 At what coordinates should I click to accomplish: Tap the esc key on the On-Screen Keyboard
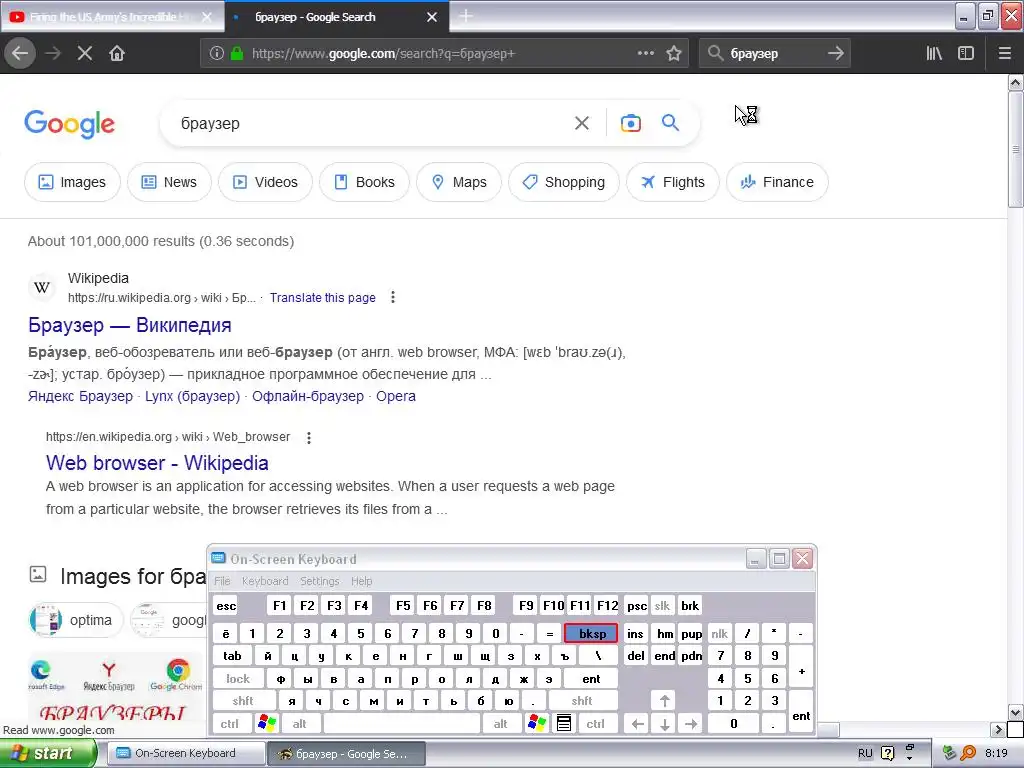click(226, 606)
